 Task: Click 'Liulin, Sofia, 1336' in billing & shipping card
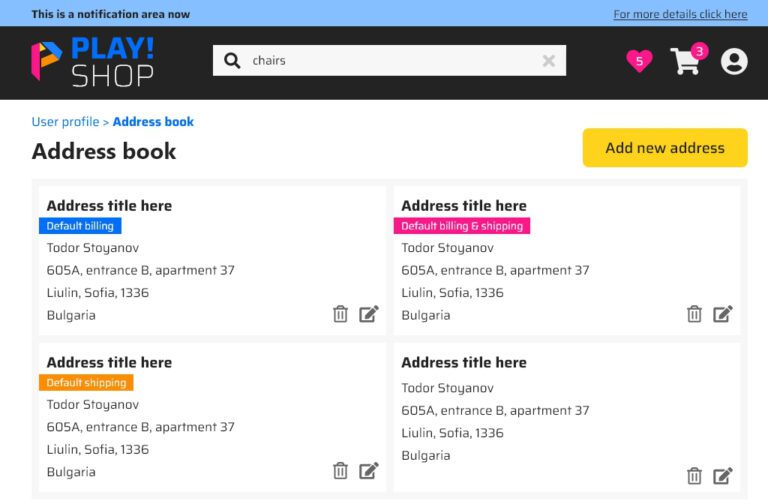(x=452, y=292)
